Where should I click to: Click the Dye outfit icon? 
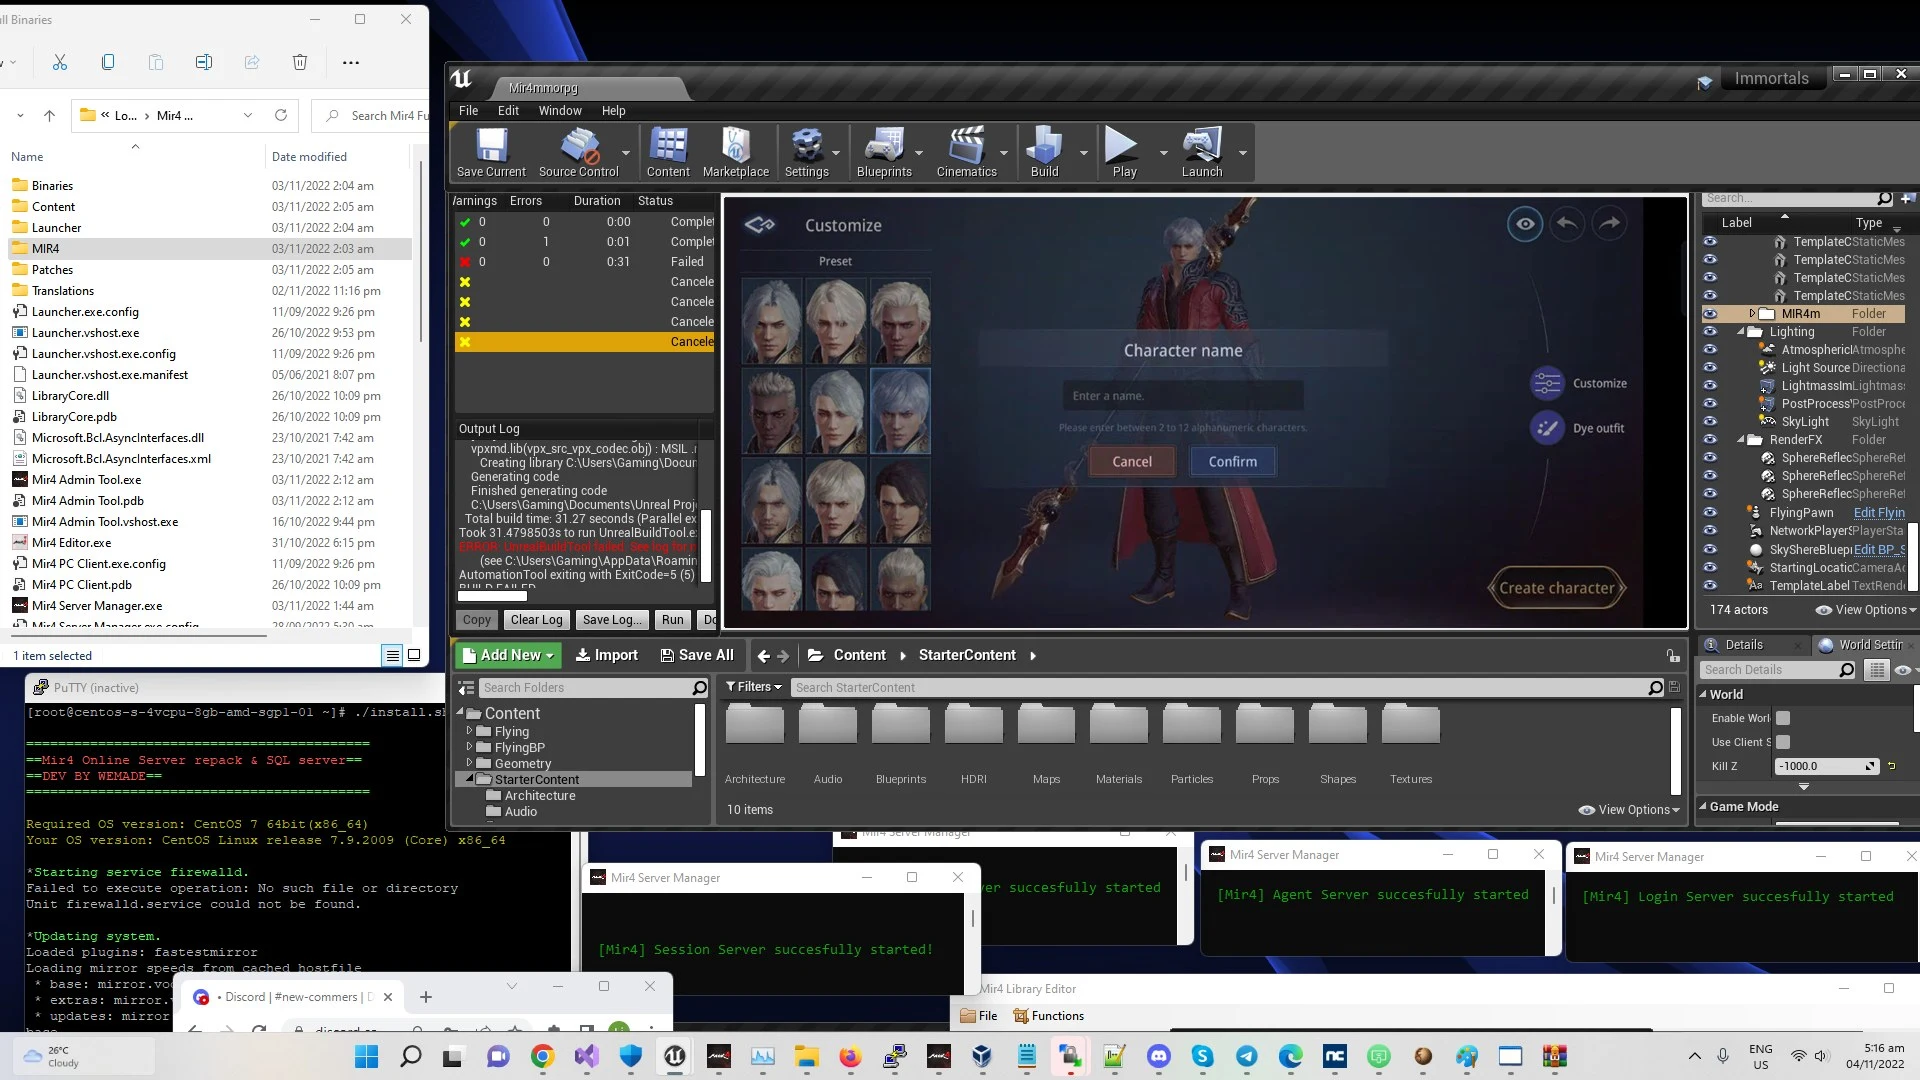pos(1547,428)
